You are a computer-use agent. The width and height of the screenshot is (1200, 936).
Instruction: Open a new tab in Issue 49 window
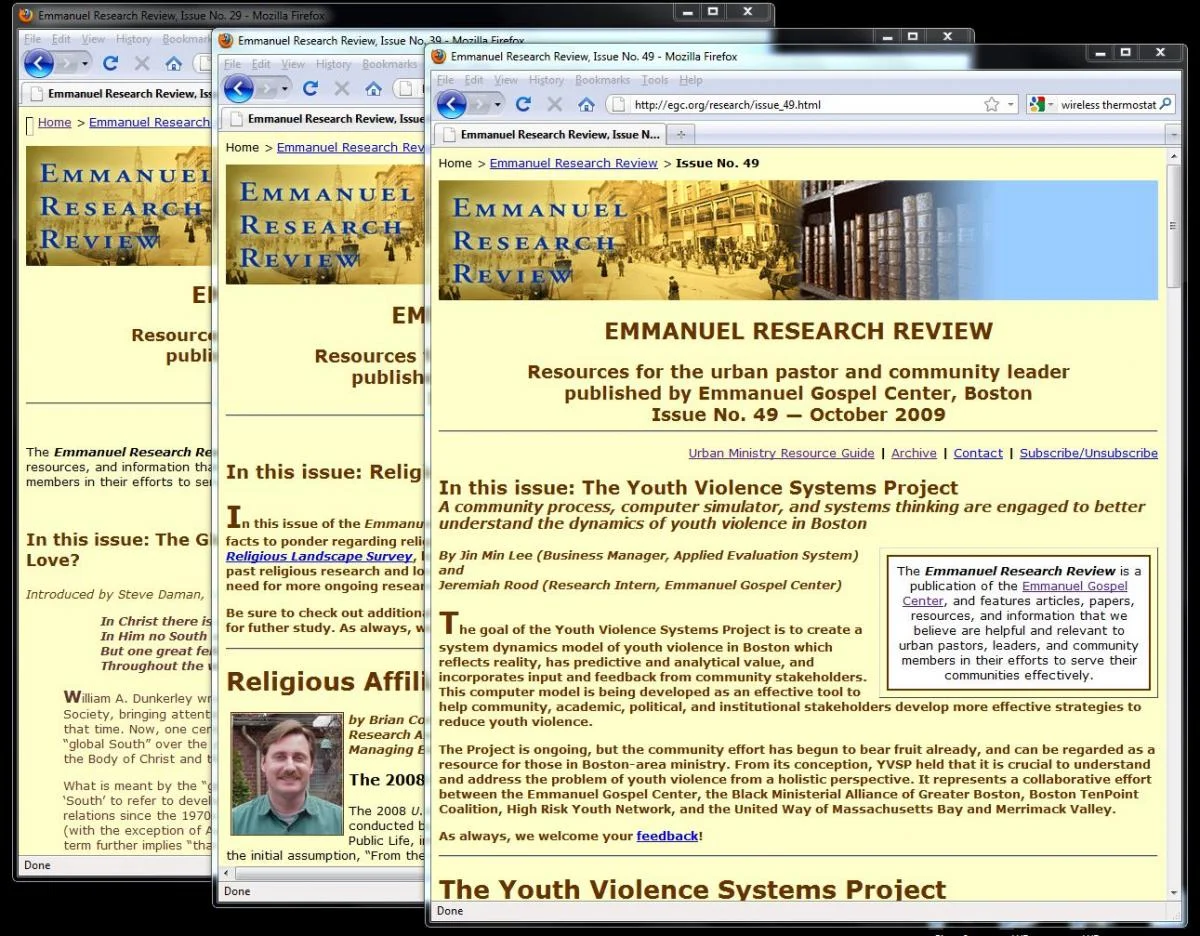(682, 134)
